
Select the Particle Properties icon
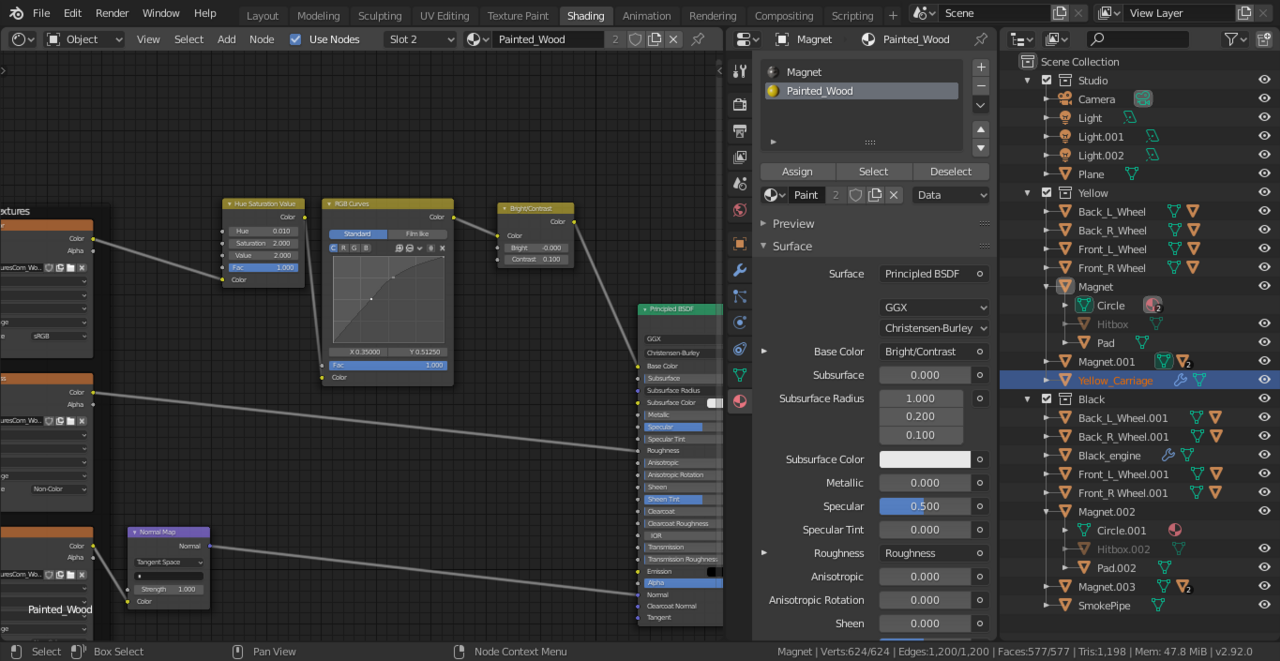(x=738, y=296)
